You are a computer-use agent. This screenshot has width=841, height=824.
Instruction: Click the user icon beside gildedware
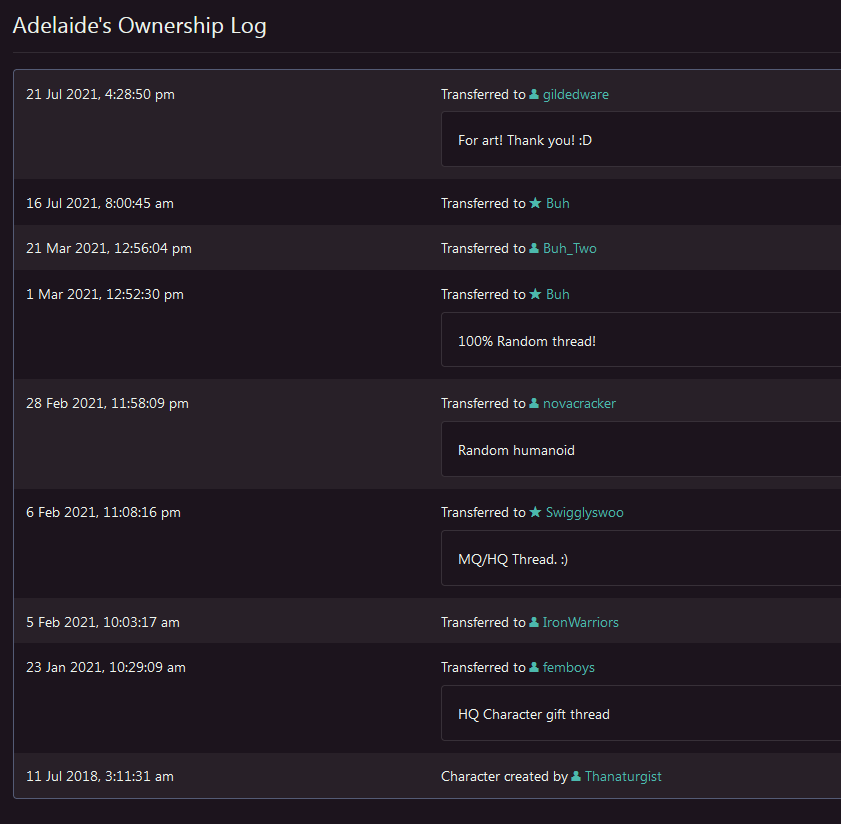tap(534, 95)
